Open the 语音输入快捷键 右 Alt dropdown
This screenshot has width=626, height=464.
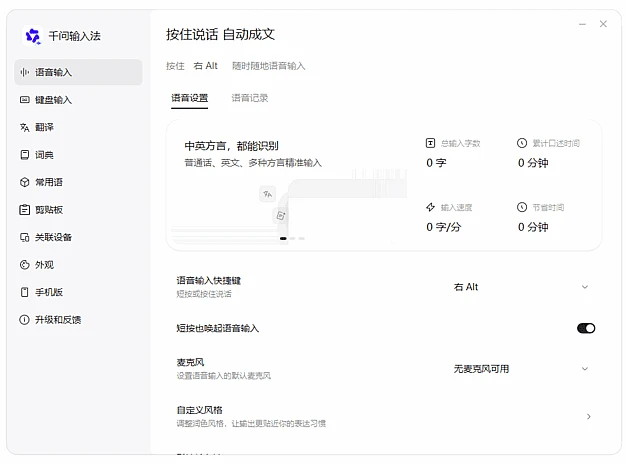pos(521,287)
